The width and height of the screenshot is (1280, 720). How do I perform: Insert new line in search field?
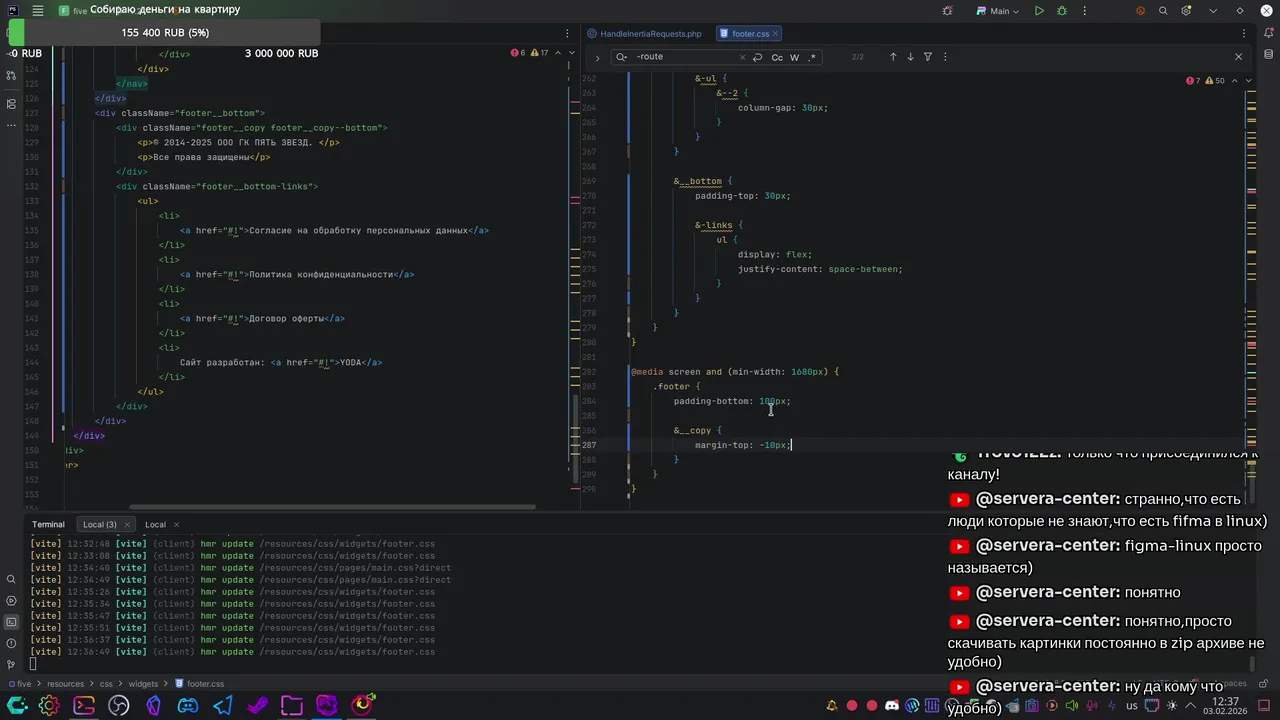tap(757, 57)
